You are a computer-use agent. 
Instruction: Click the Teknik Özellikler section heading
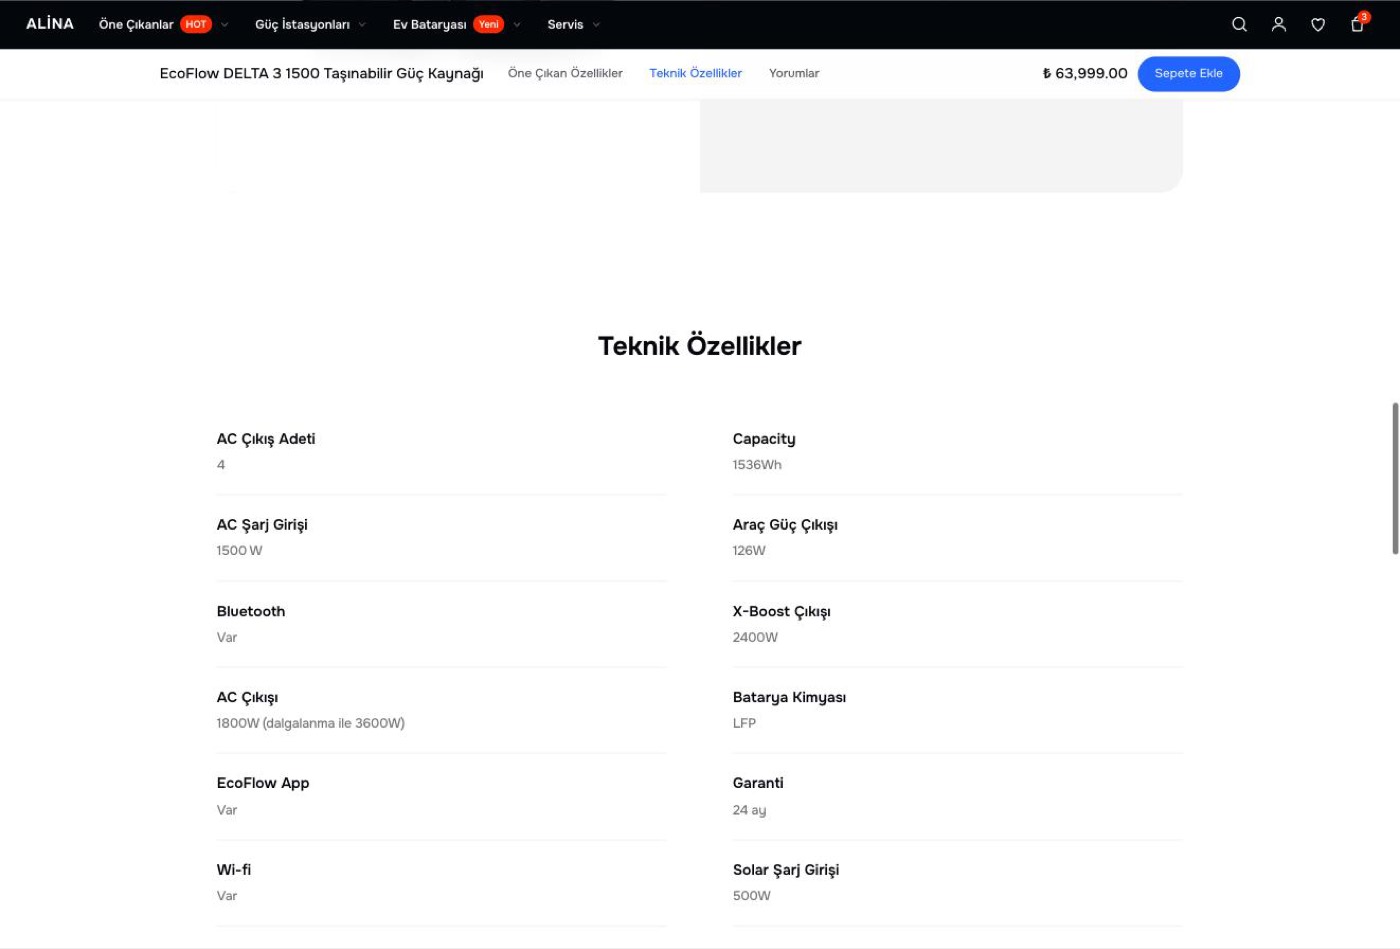pyautogui.click(x=699, y=346)
